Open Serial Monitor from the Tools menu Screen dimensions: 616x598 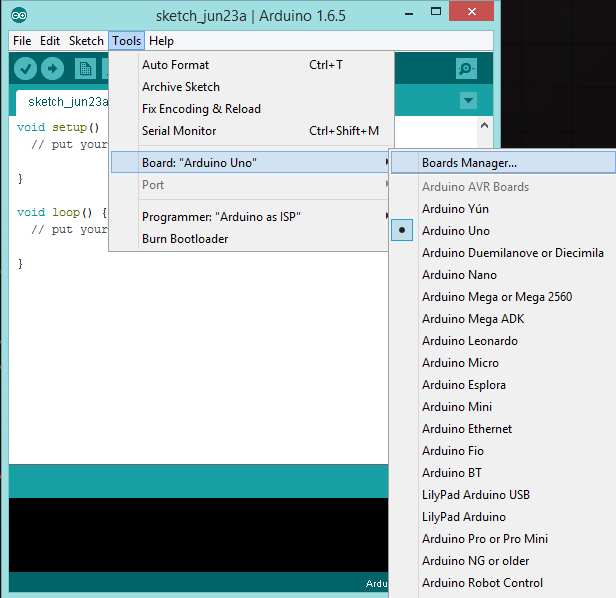[252, 131]
